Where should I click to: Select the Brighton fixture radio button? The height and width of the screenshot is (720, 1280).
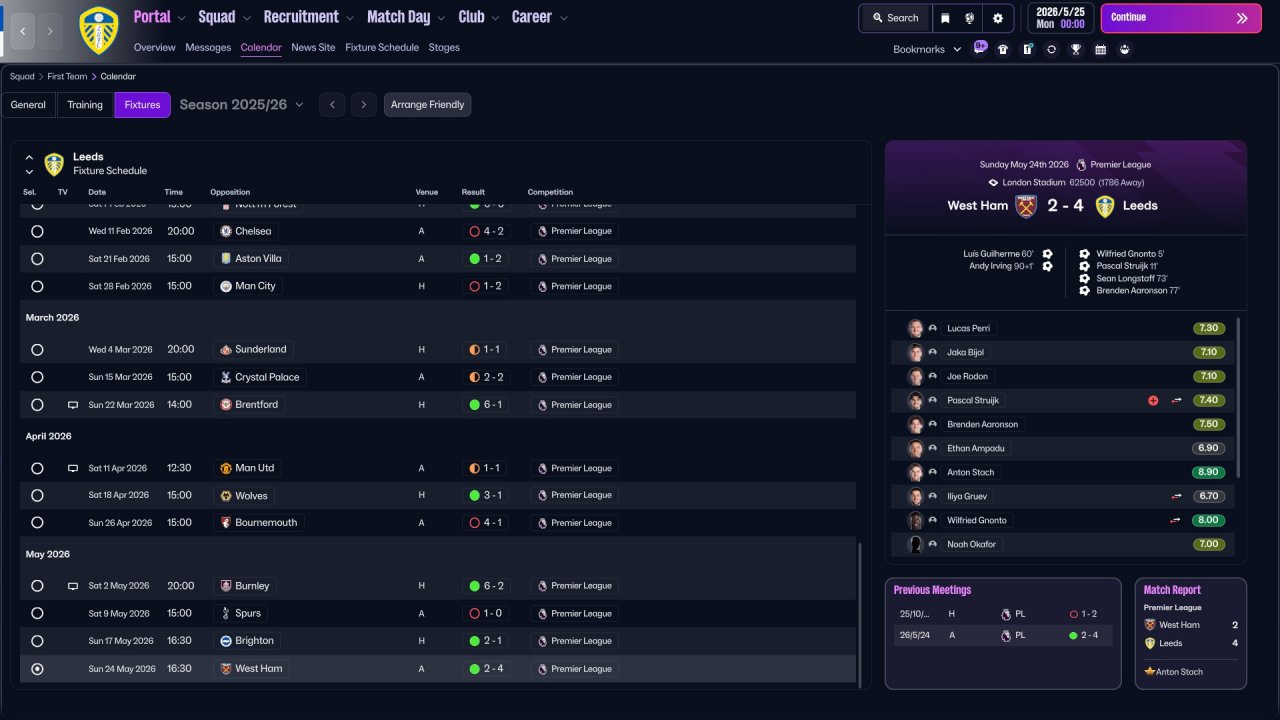click(37, 641)
